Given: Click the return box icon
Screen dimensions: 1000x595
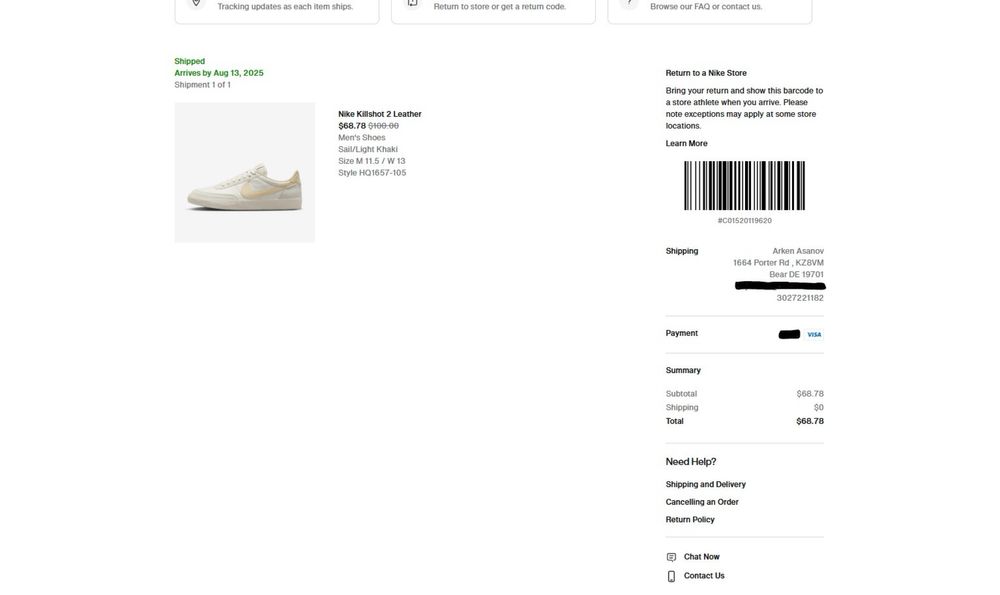Looking at the screenshot, I should 412,3.
